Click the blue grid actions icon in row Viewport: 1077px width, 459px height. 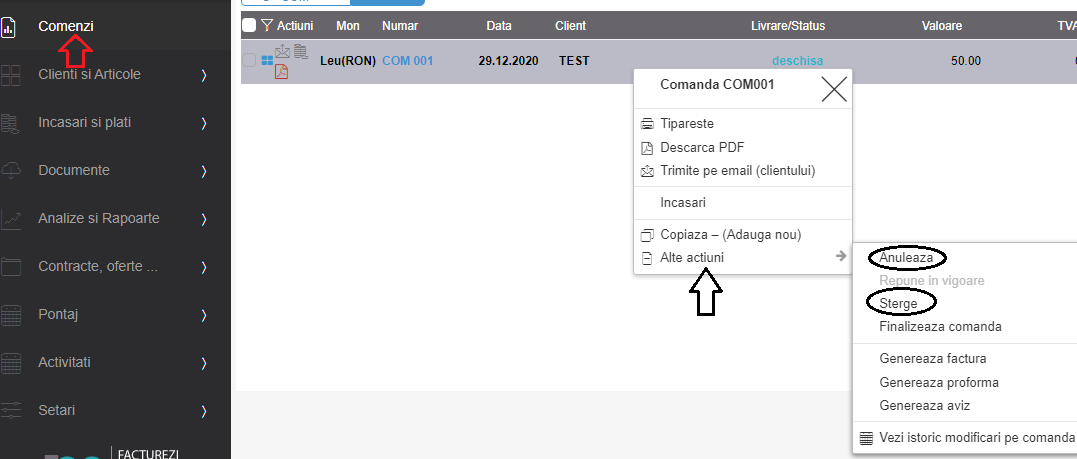tap(267, 61)
